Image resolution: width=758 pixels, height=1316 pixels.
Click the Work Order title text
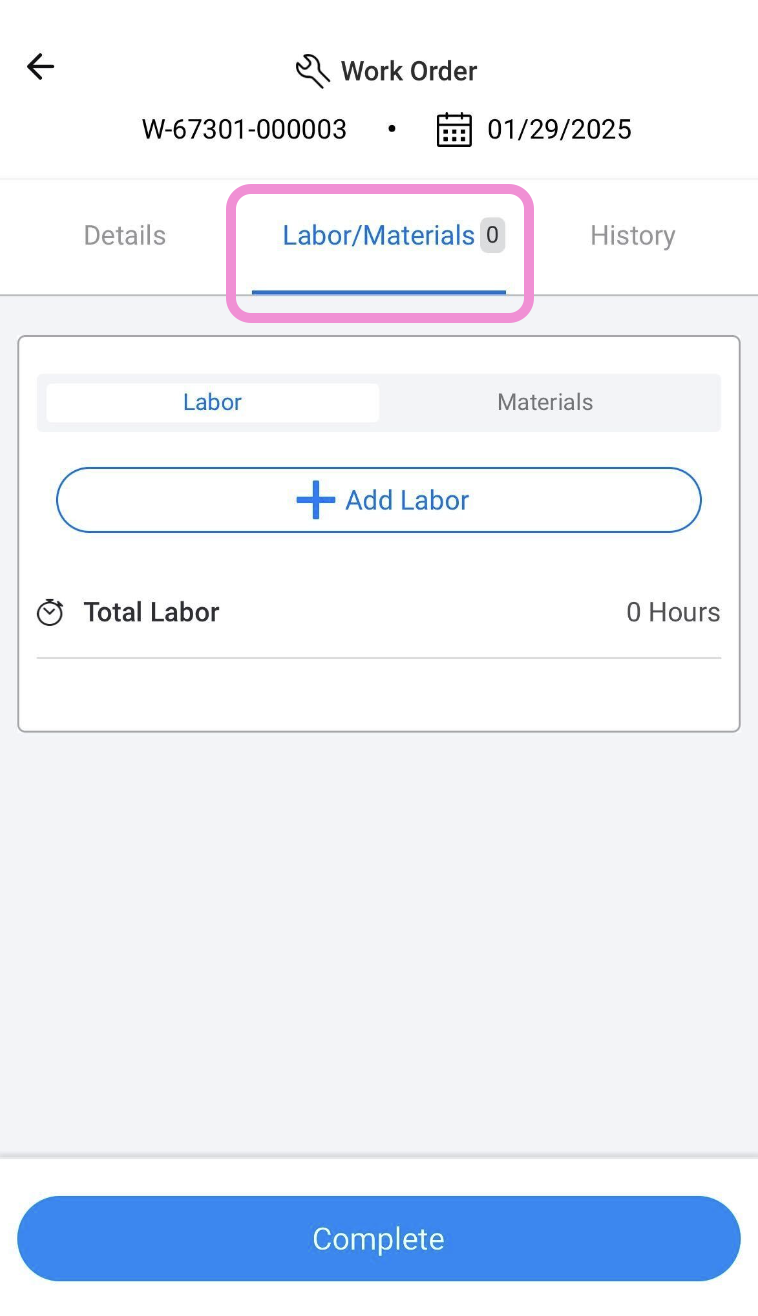pos(409,71)
